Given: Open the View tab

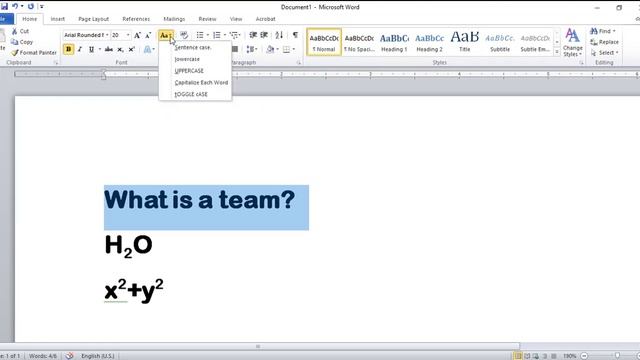Looking at the screenshot, I should tap(236, 19).
